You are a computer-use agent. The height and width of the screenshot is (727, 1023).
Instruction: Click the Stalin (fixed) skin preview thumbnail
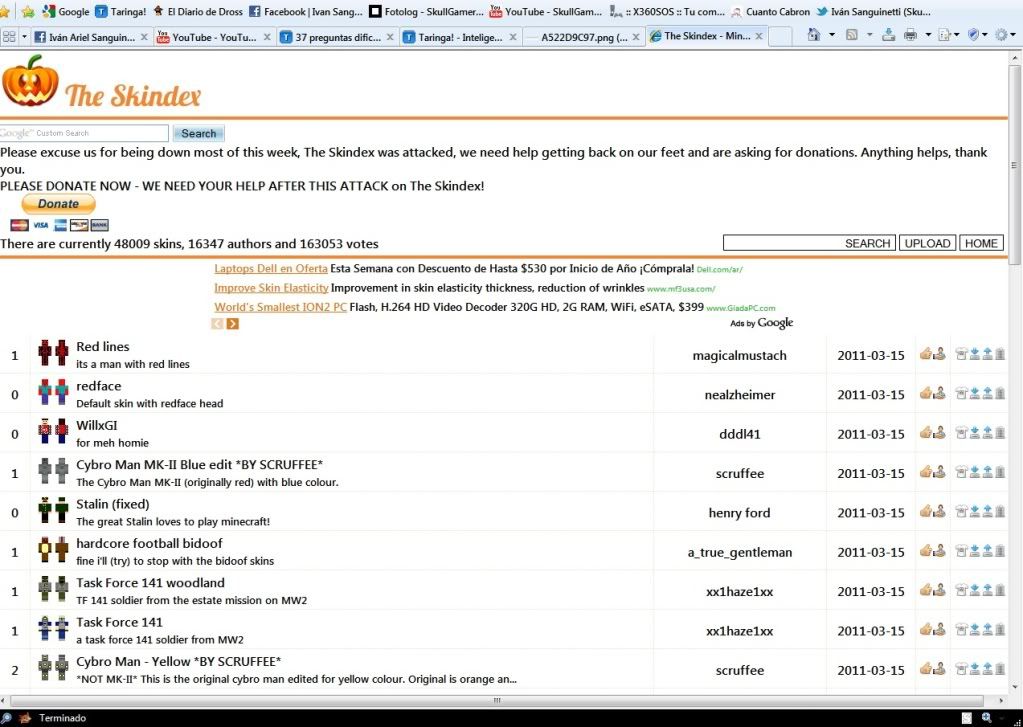53,510
